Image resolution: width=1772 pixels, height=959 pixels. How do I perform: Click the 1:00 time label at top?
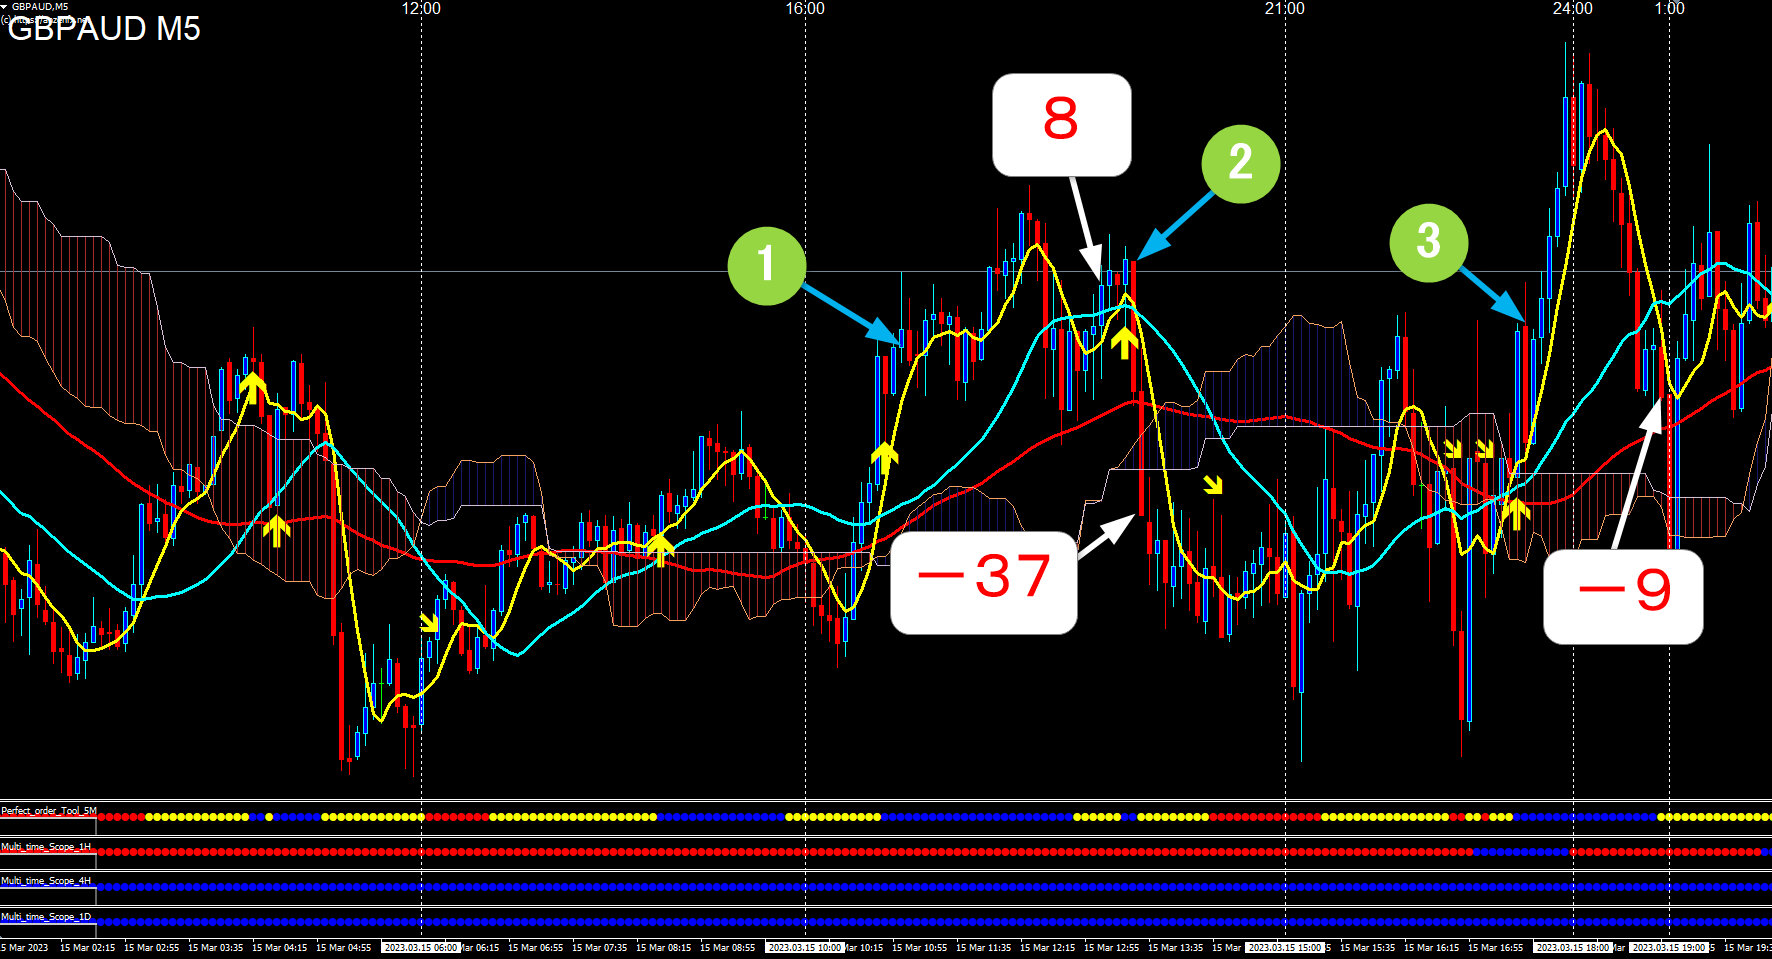pyautogui.click(x=1670, y=9)
